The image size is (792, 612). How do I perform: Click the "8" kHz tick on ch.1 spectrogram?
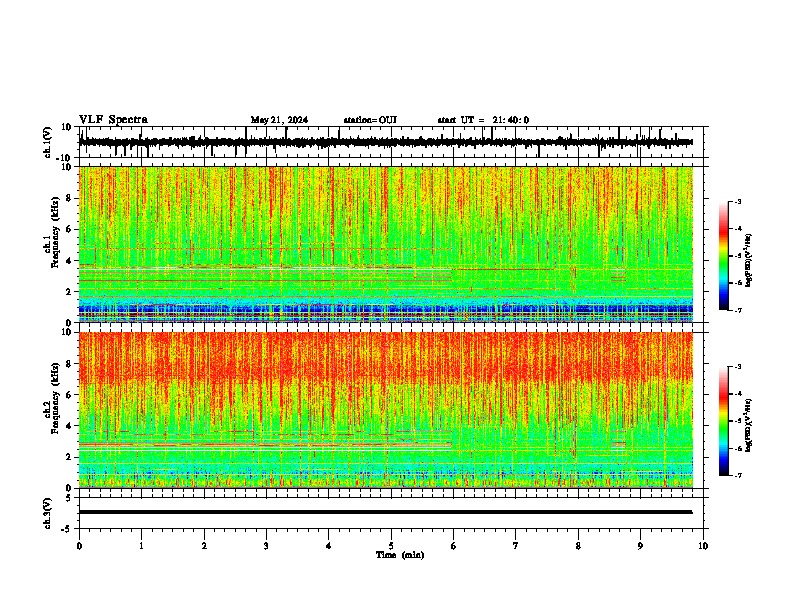70,198
